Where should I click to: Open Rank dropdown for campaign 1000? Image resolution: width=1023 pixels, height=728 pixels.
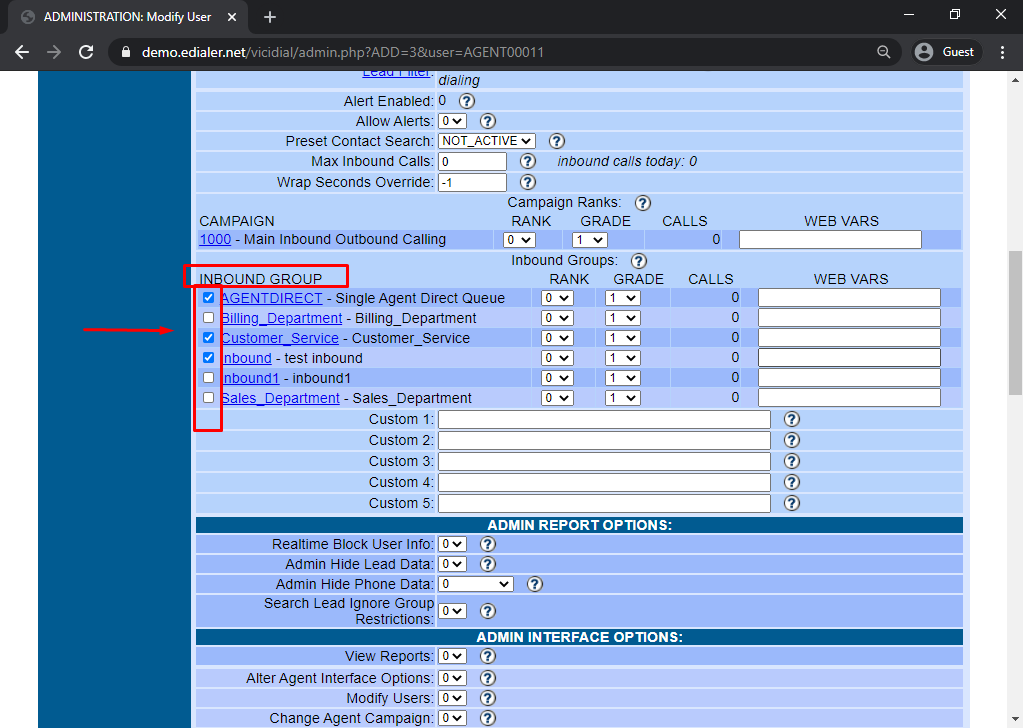(x=519, y=240)
